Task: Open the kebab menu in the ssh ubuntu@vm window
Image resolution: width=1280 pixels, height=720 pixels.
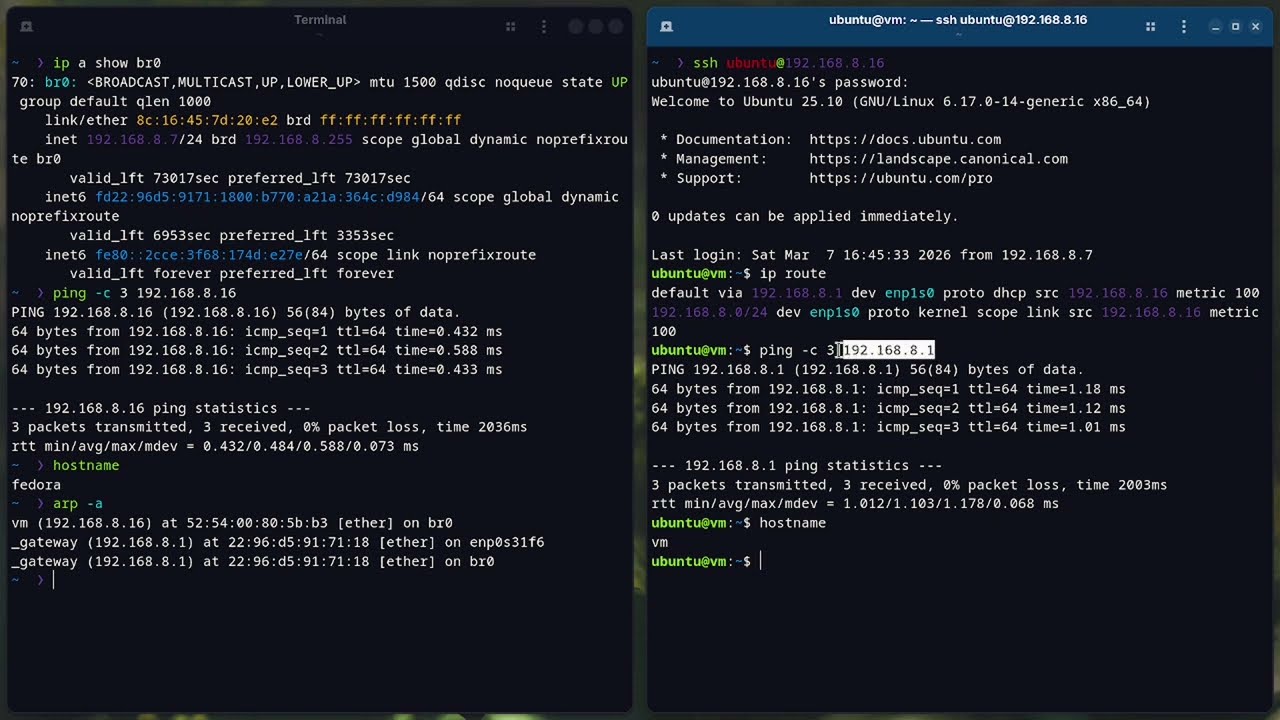Action: point(1185,27)
